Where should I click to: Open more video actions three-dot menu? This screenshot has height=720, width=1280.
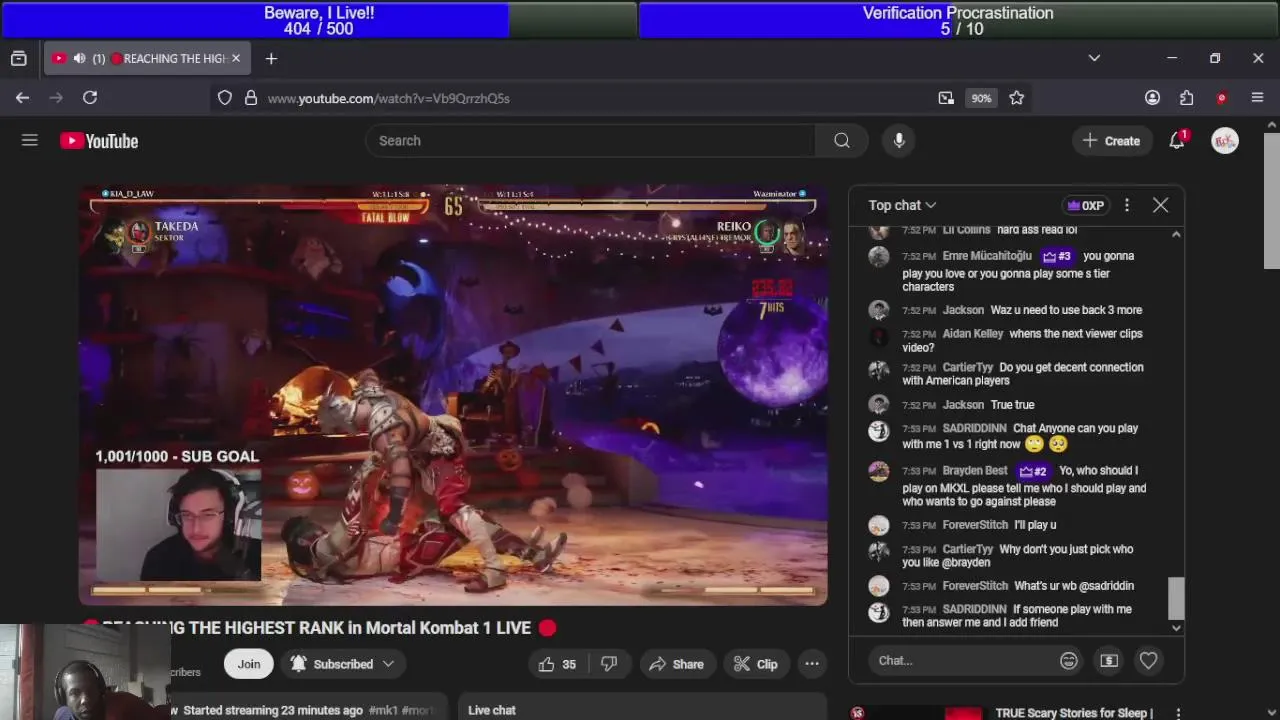tap(812, 664)
